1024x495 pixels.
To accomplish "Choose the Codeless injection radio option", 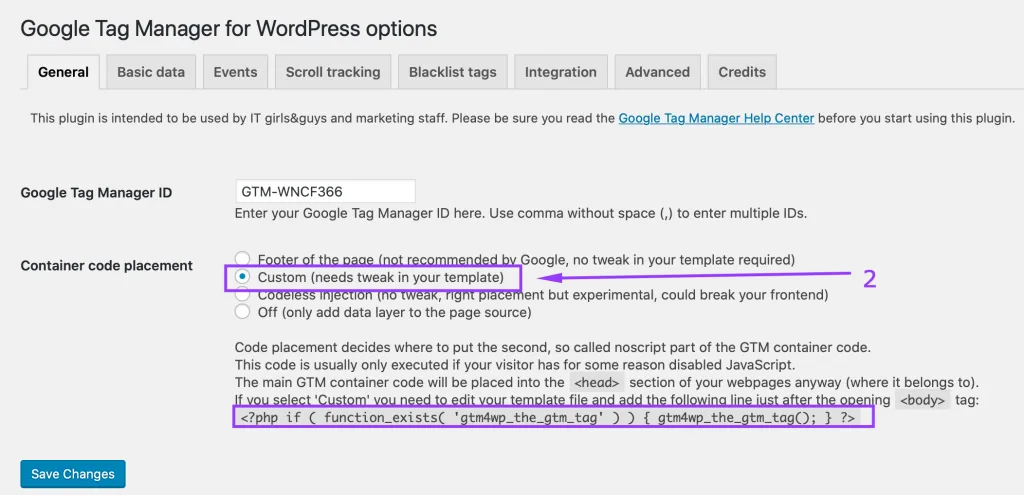I will [242, 295].
